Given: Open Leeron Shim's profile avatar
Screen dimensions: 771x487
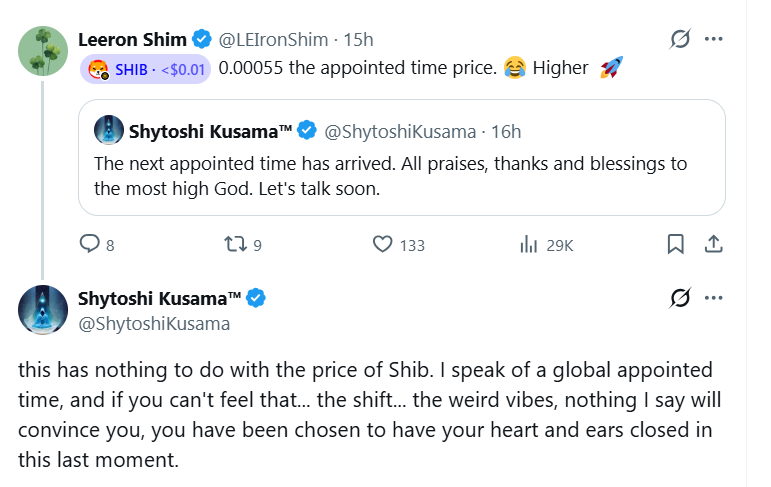Looking at the screenshot, I should [43, 48].
